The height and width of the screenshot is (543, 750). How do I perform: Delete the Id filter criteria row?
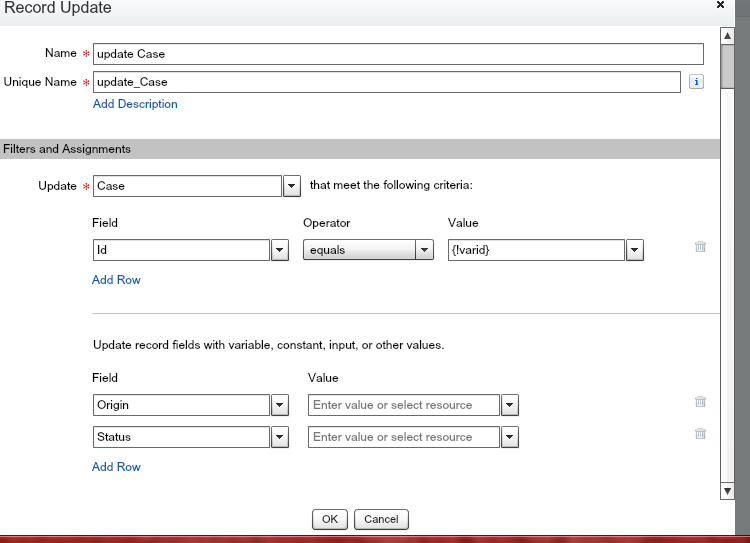click(700, 247)
